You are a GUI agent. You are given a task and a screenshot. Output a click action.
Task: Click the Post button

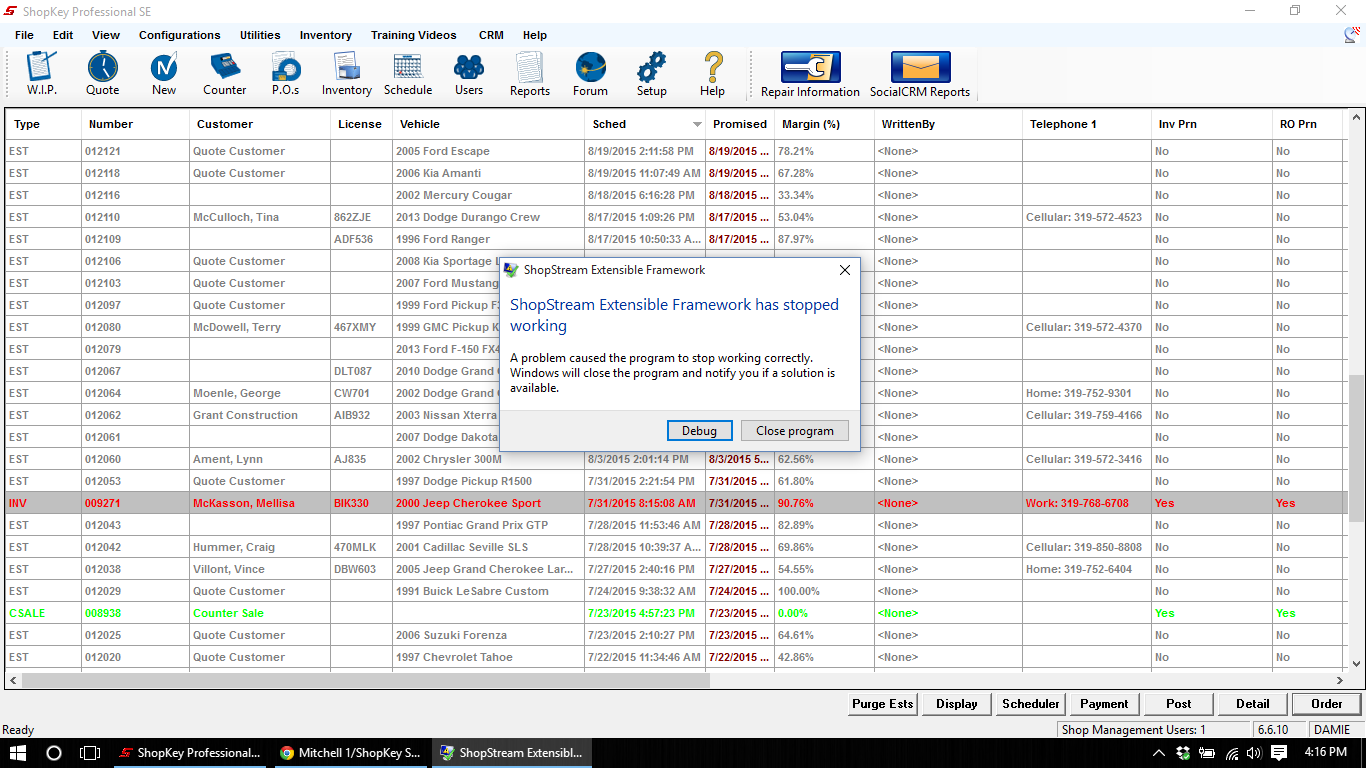pyautogui.click(x=1178, y=704)
